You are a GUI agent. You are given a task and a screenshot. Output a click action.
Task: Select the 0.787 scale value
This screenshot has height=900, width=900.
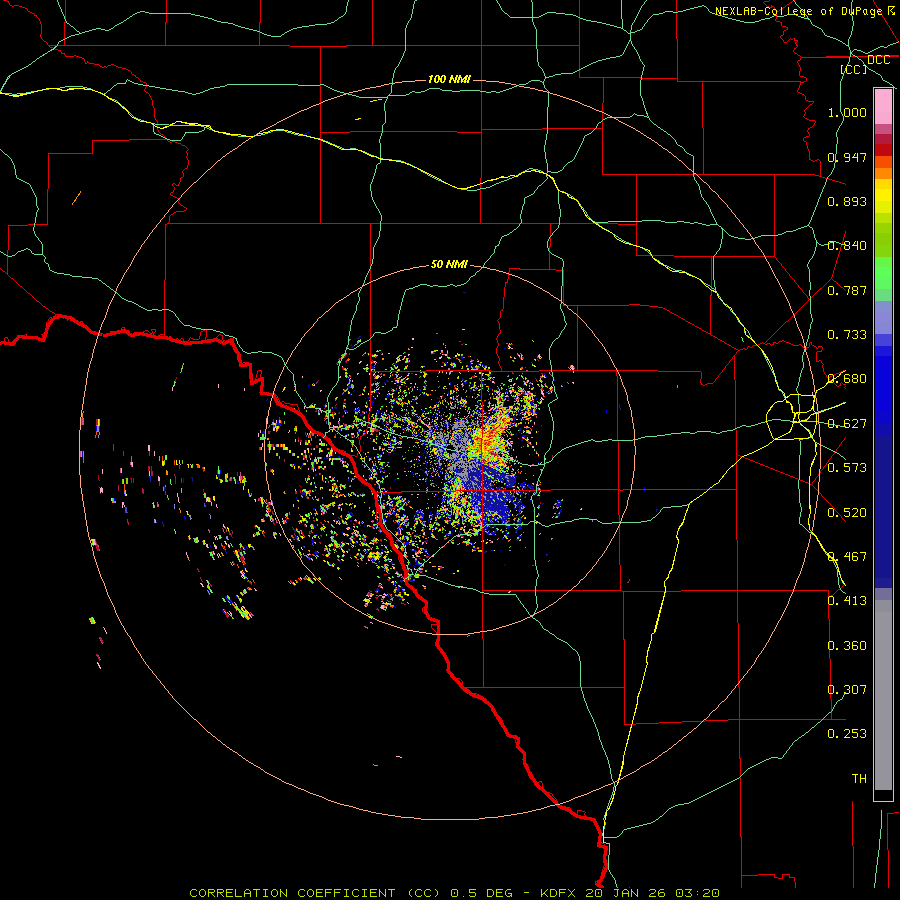tap(847, 290)
